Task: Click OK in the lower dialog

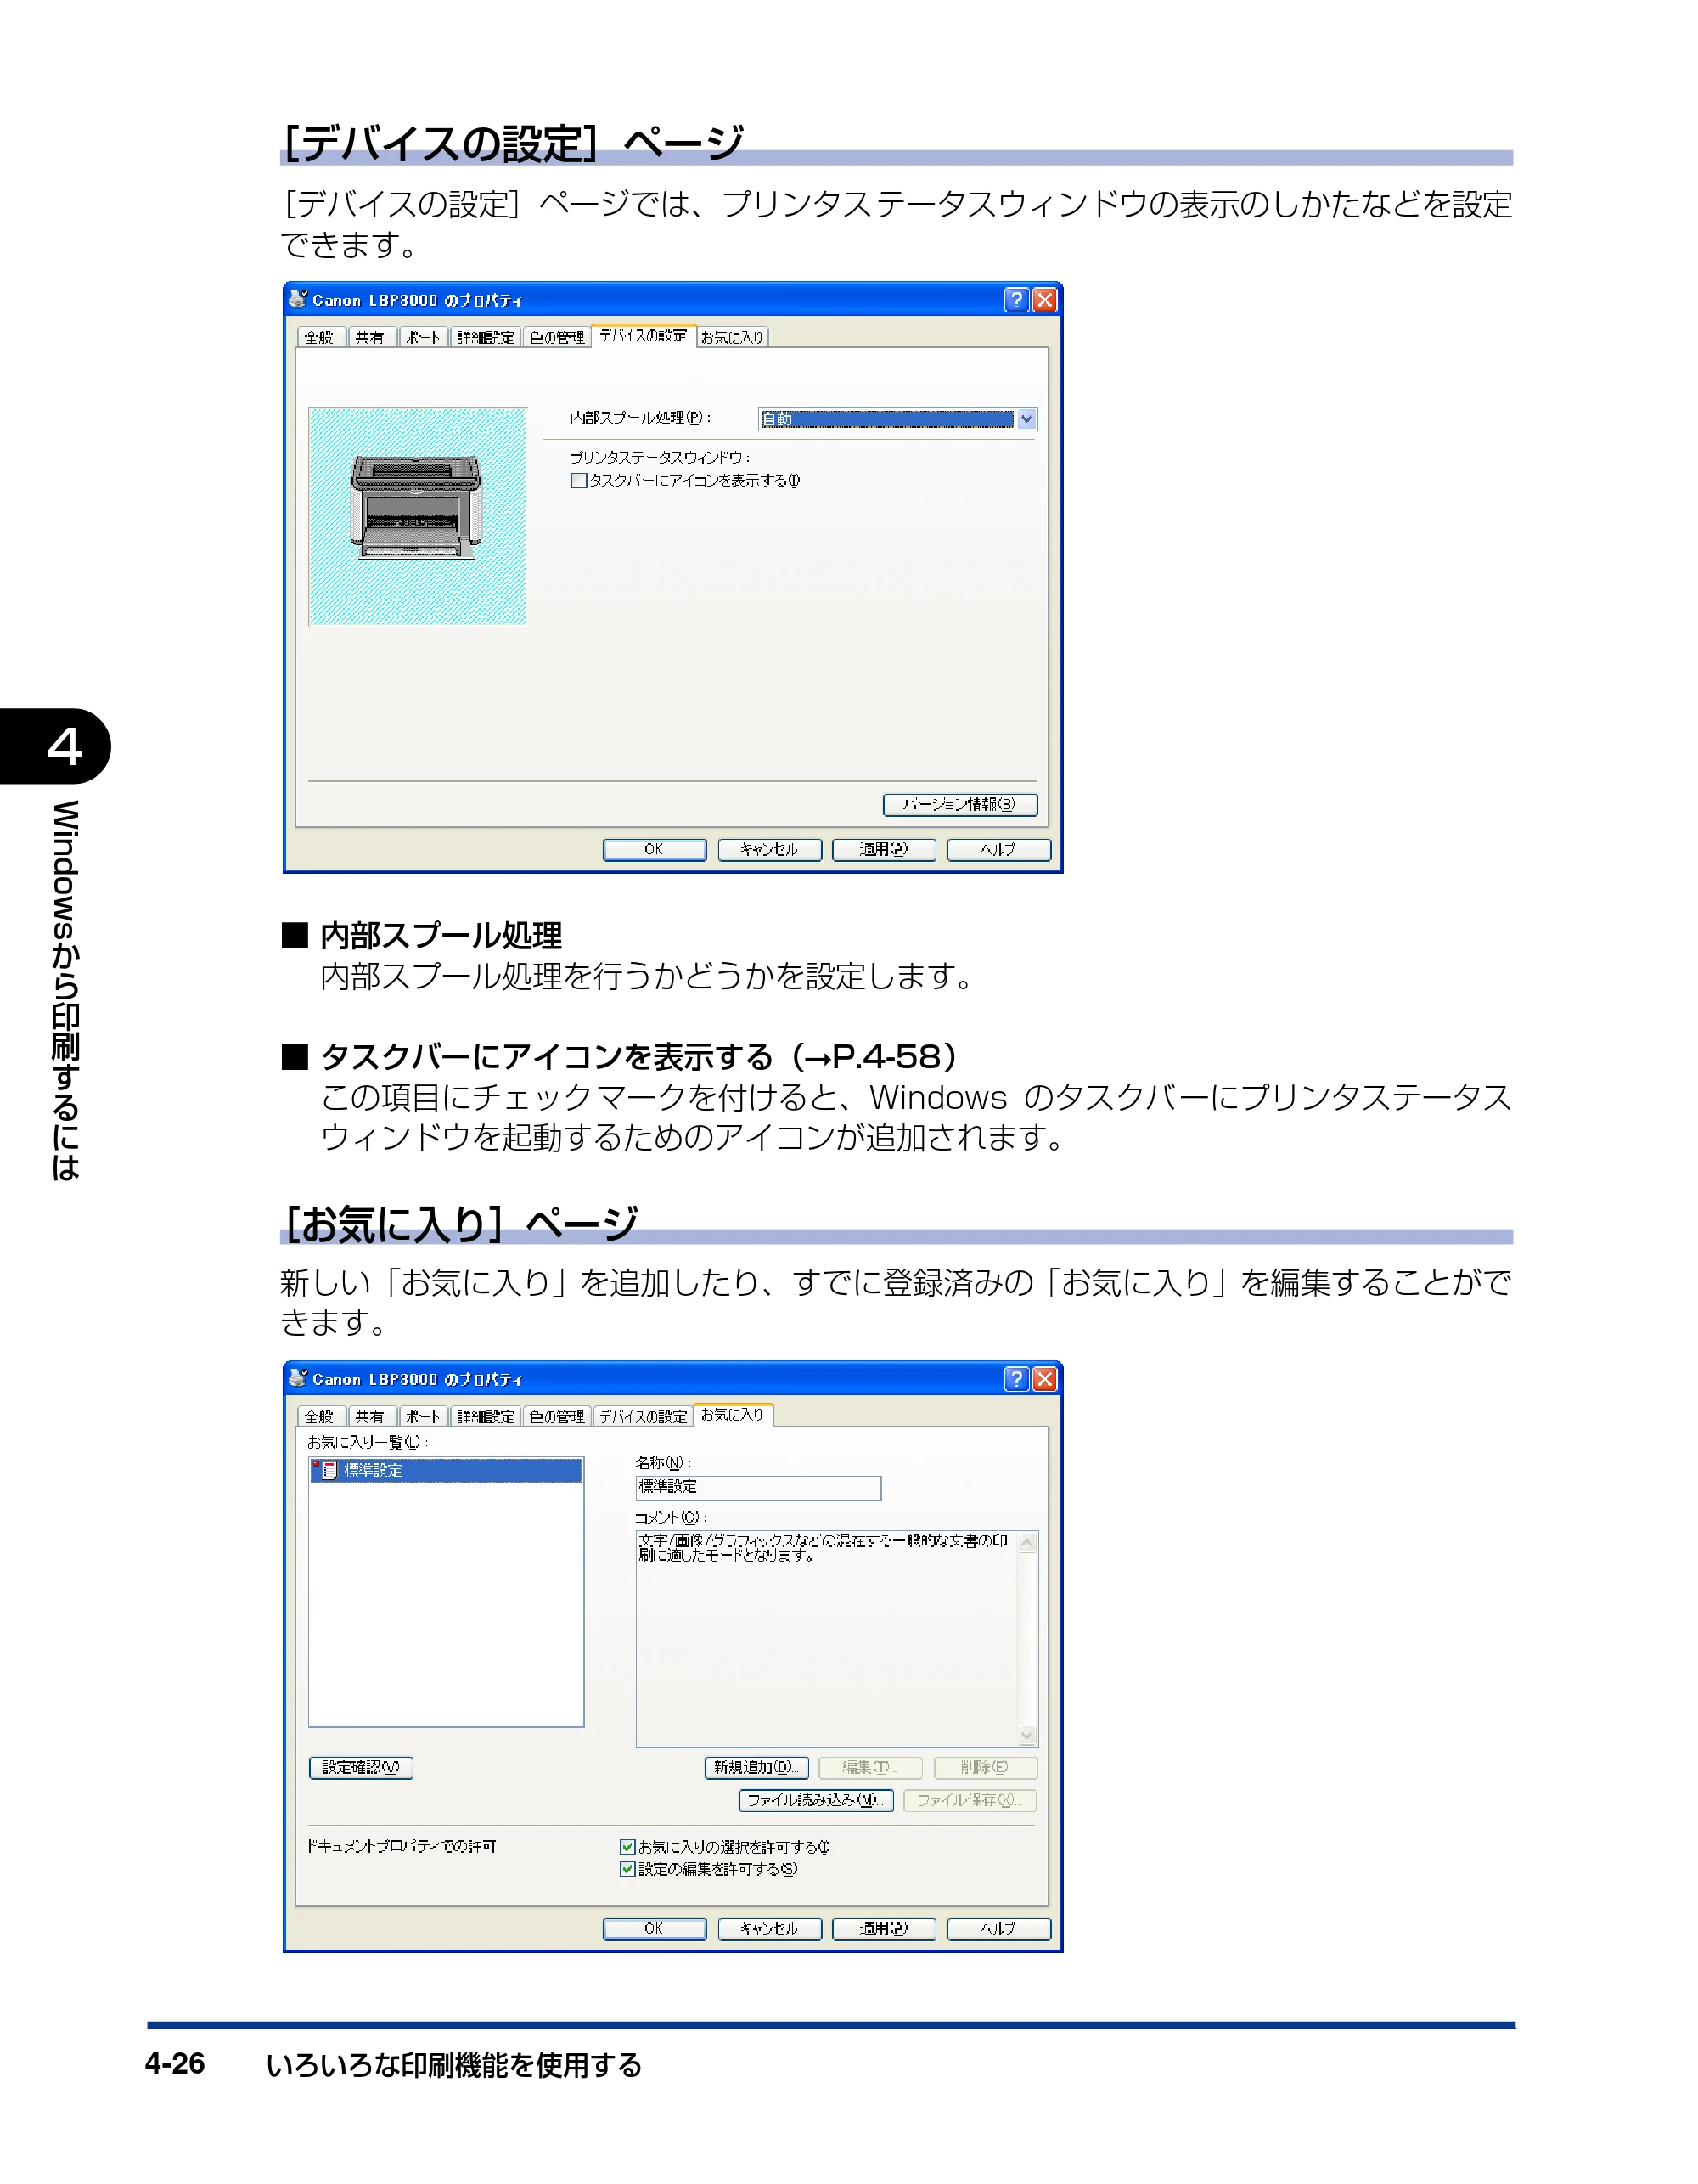Action: pyautogui.click(x=654, y=1929)
